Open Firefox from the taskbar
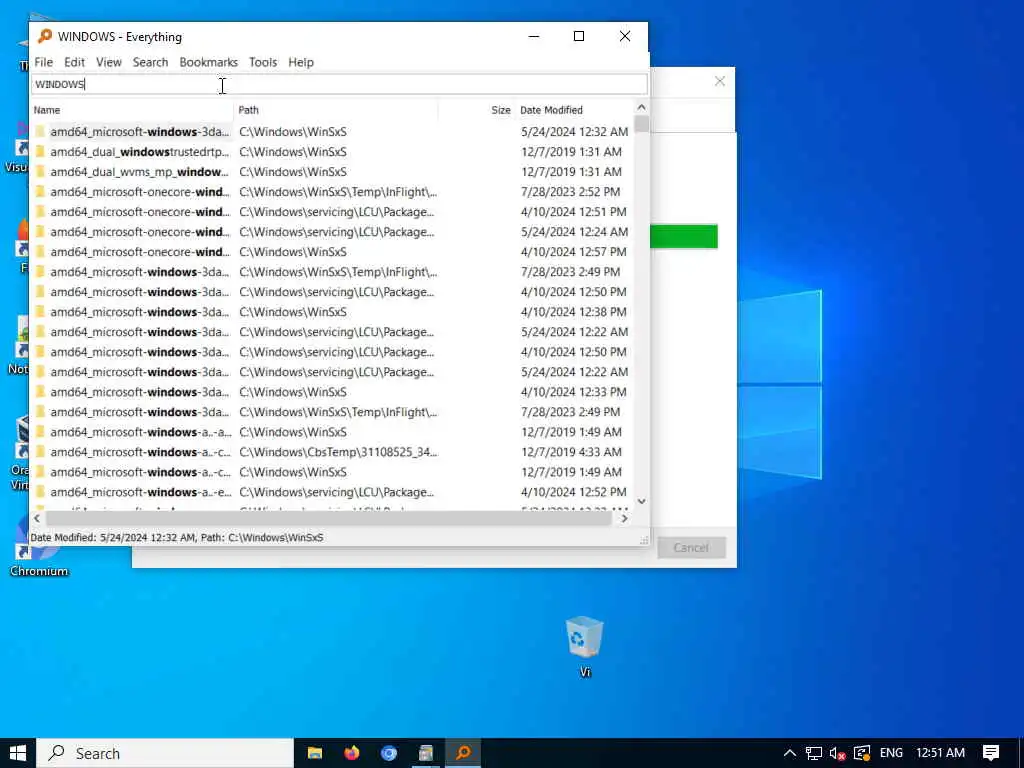This screenshot has height=768, width=1024. [x=351, y=753]
